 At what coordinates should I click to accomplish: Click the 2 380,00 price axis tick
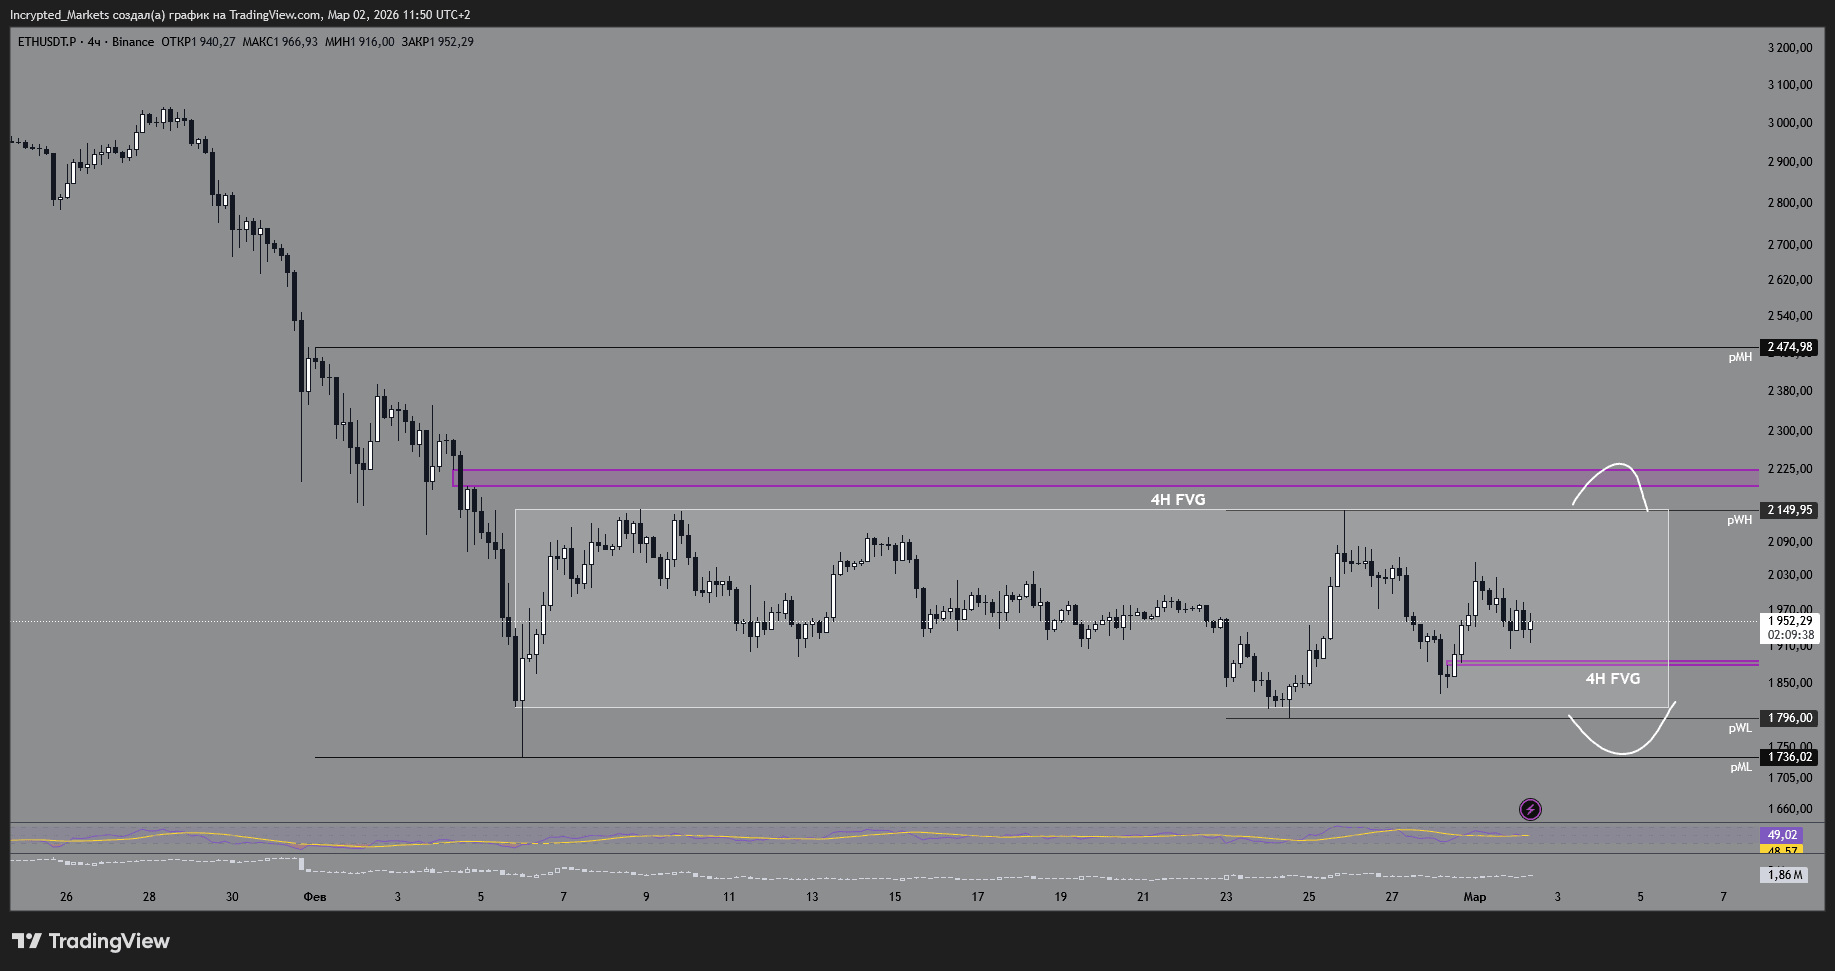coord(1790,391)
